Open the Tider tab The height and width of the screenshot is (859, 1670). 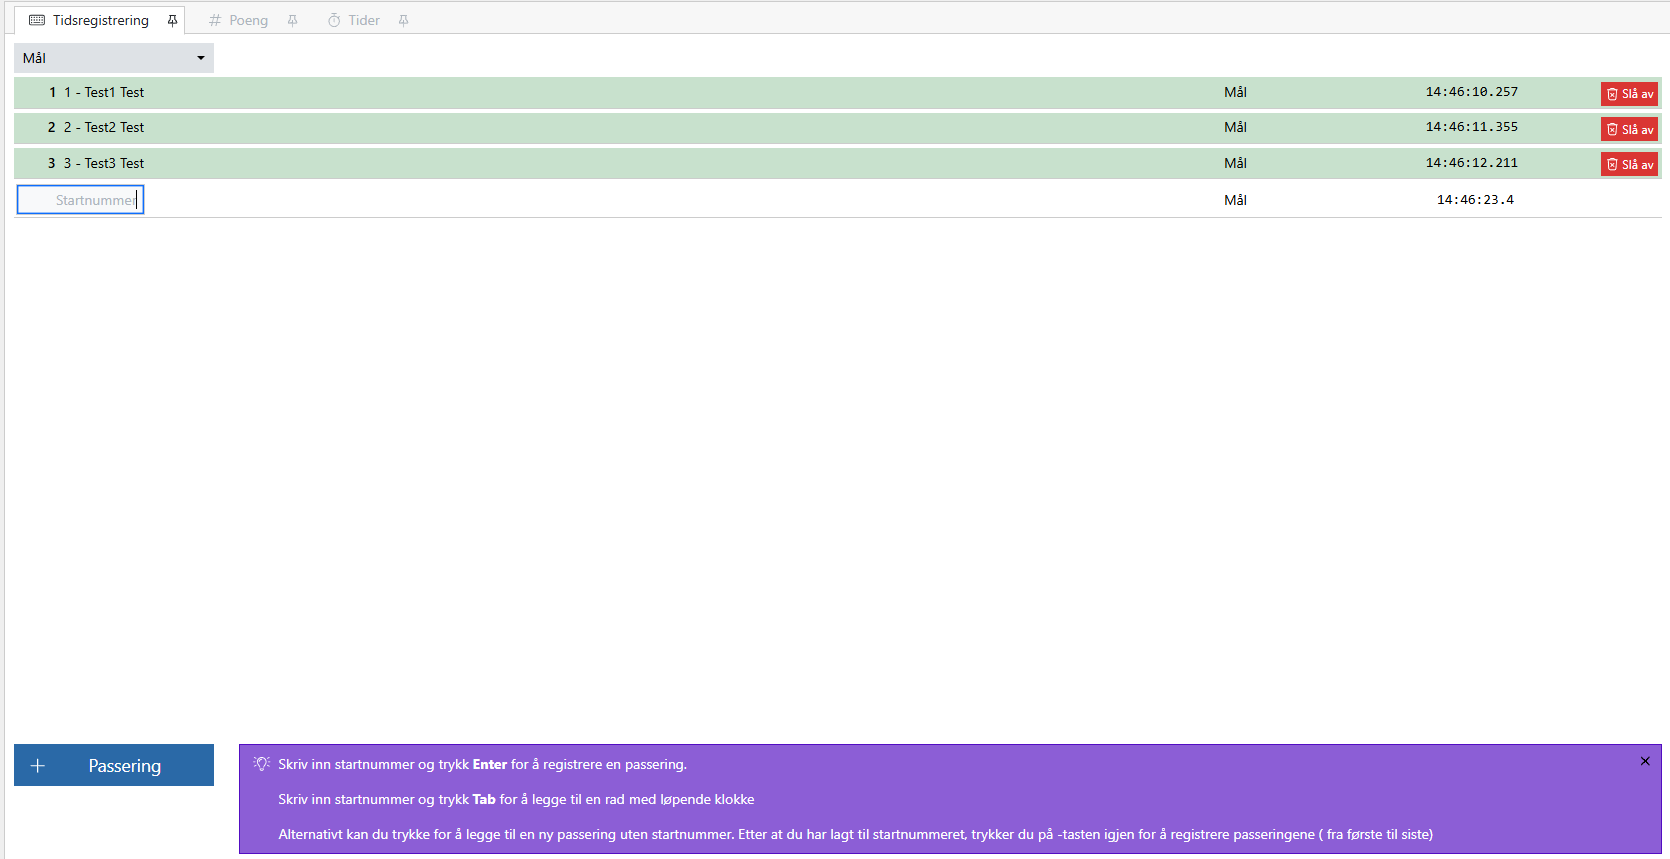click(x=364, y=20)
